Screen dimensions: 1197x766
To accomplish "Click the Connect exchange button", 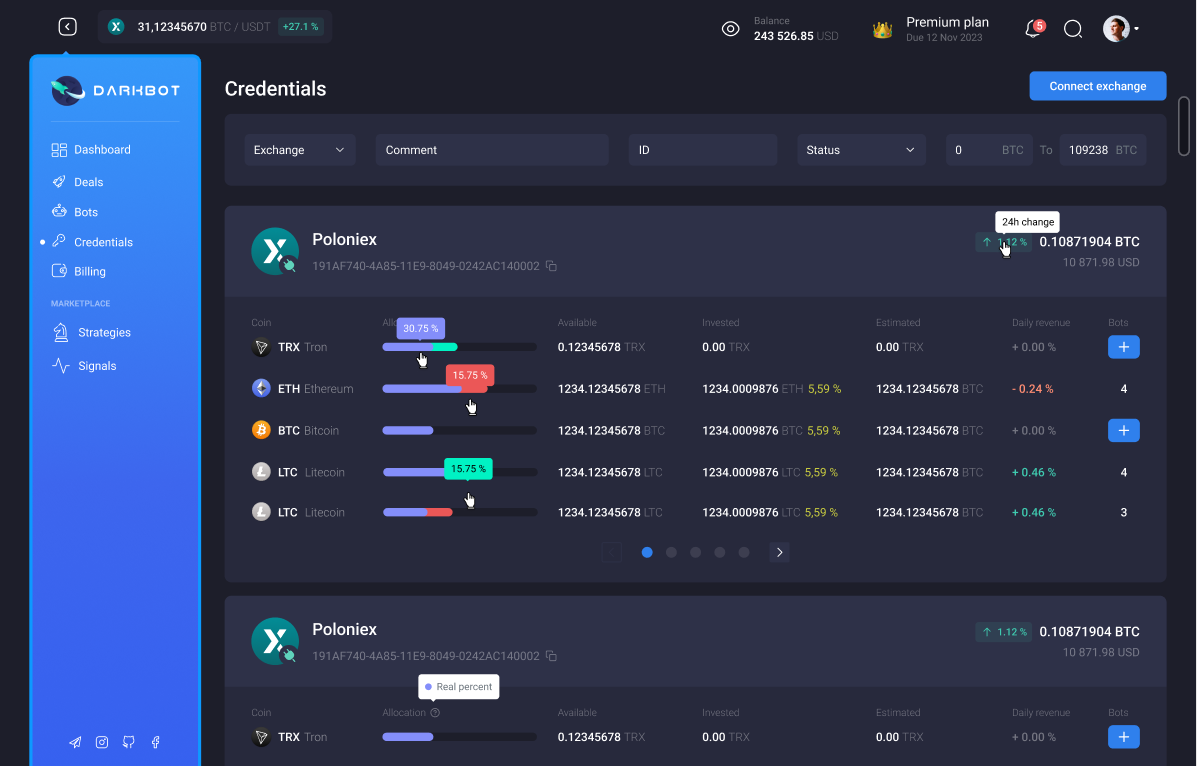I will (1098, 86).
